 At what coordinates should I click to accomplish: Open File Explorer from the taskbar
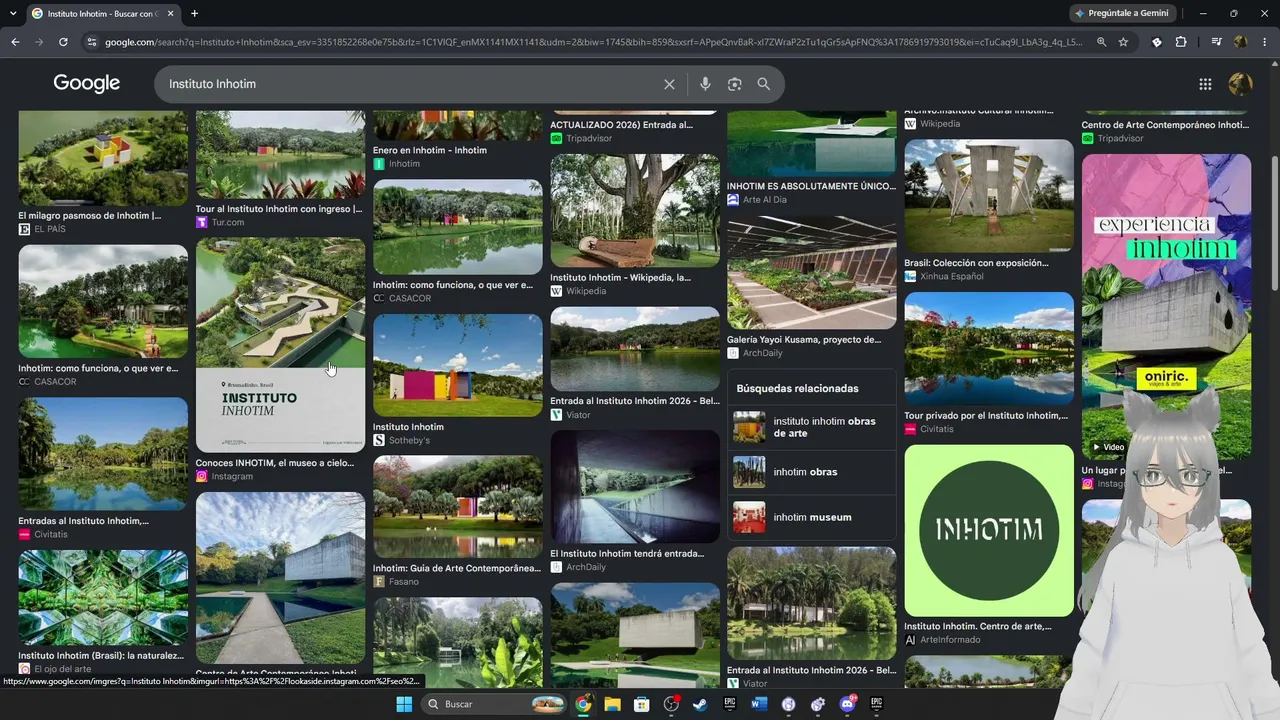612,704
